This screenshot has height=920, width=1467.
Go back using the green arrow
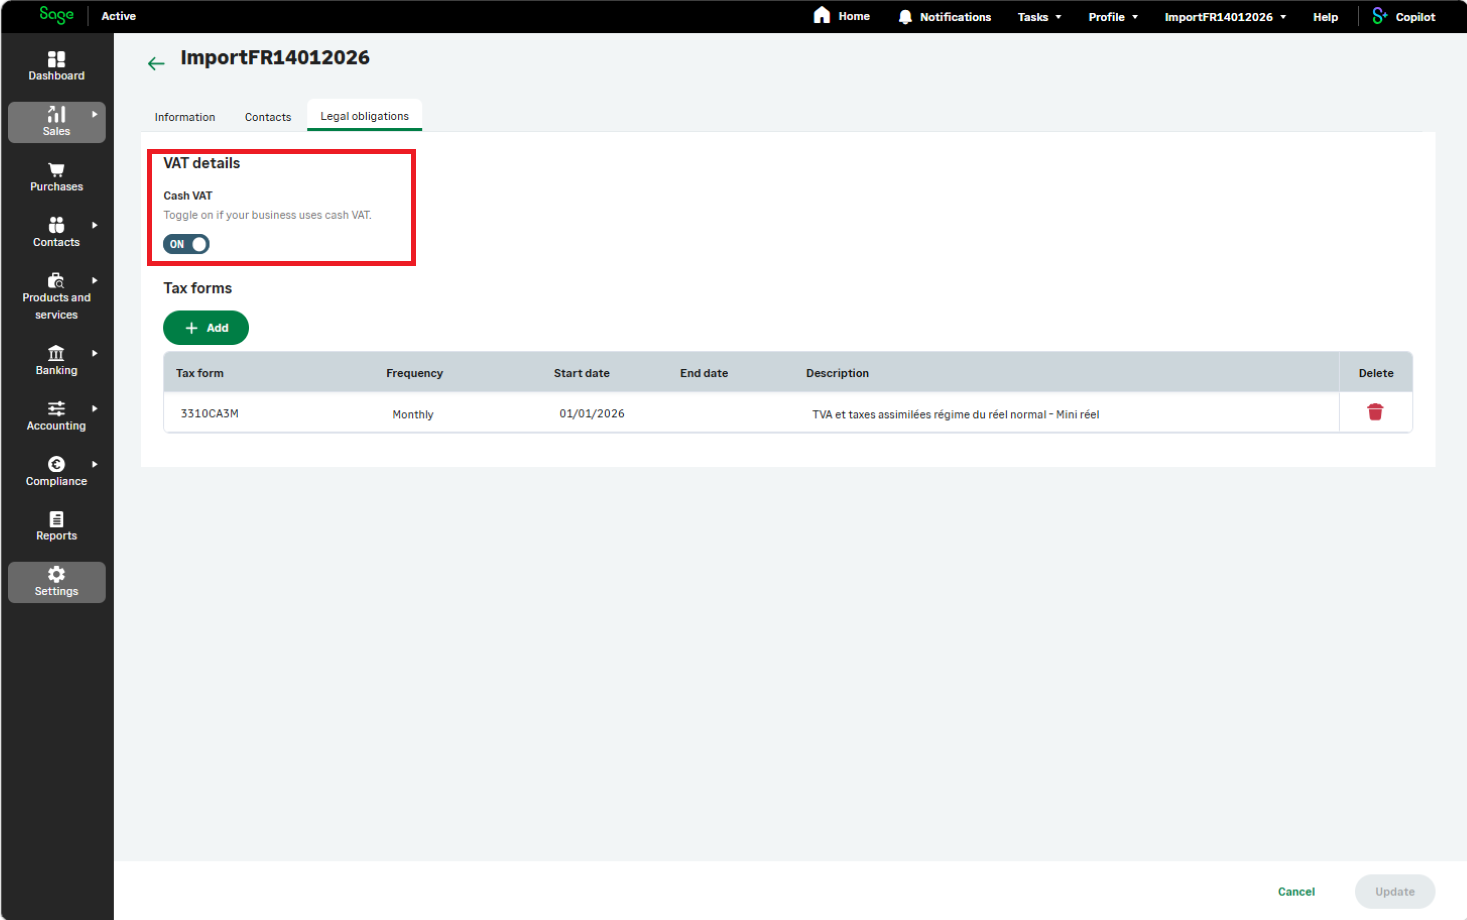pyautogui.click(x=156, y=63)
